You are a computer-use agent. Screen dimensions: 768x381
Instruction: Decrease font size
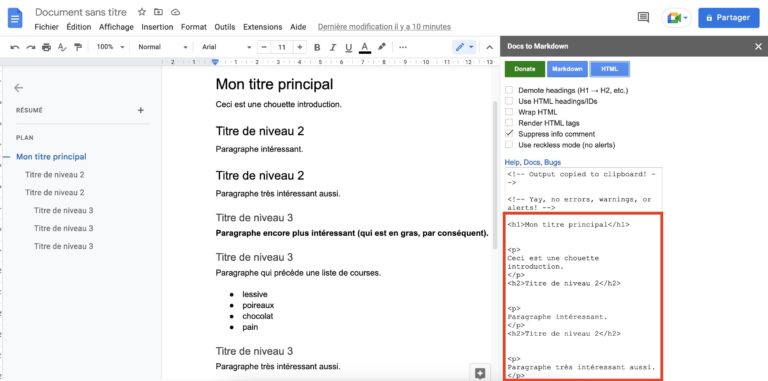point(264,47)
